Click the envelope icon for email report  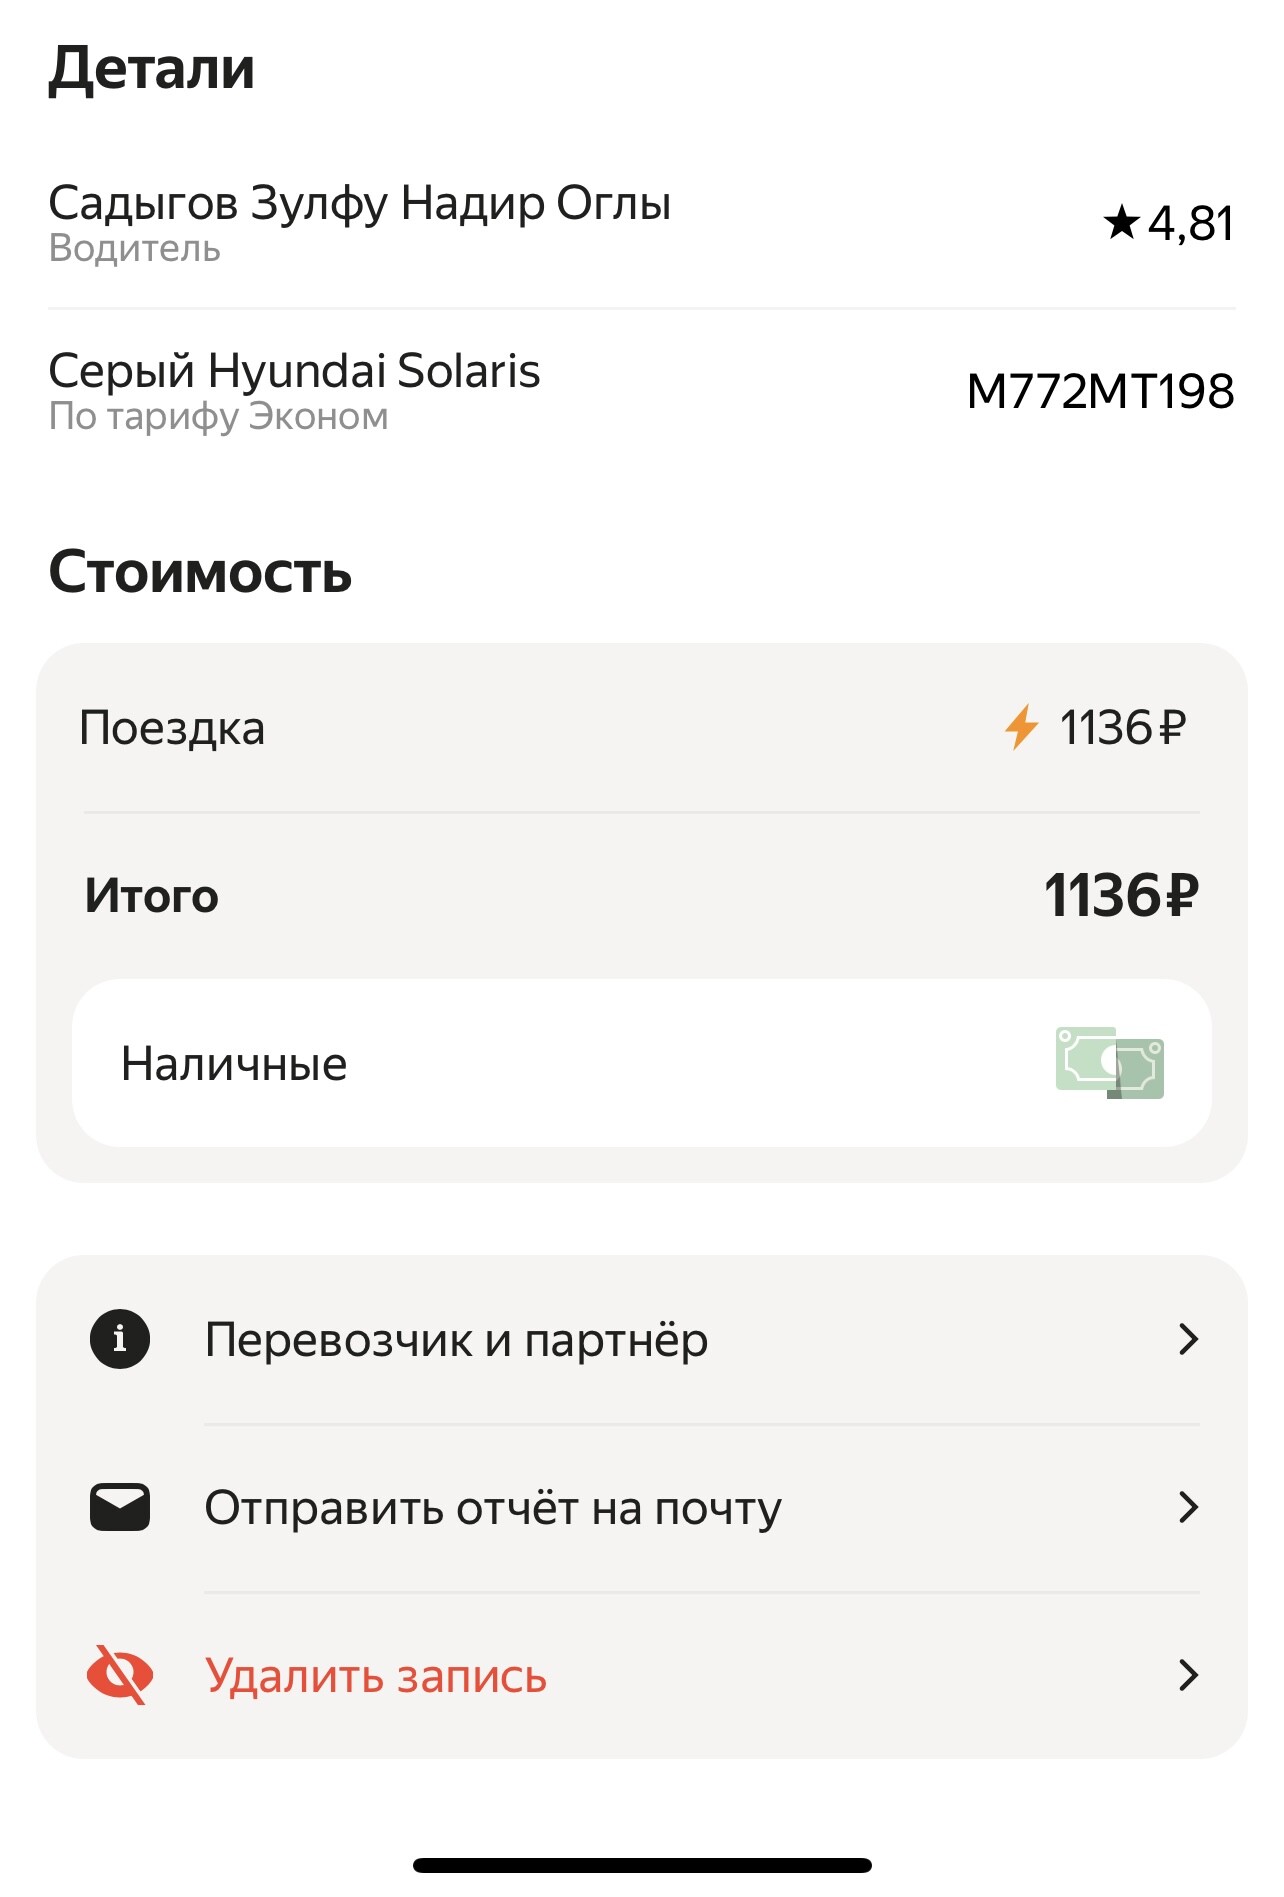(119, 1507)
